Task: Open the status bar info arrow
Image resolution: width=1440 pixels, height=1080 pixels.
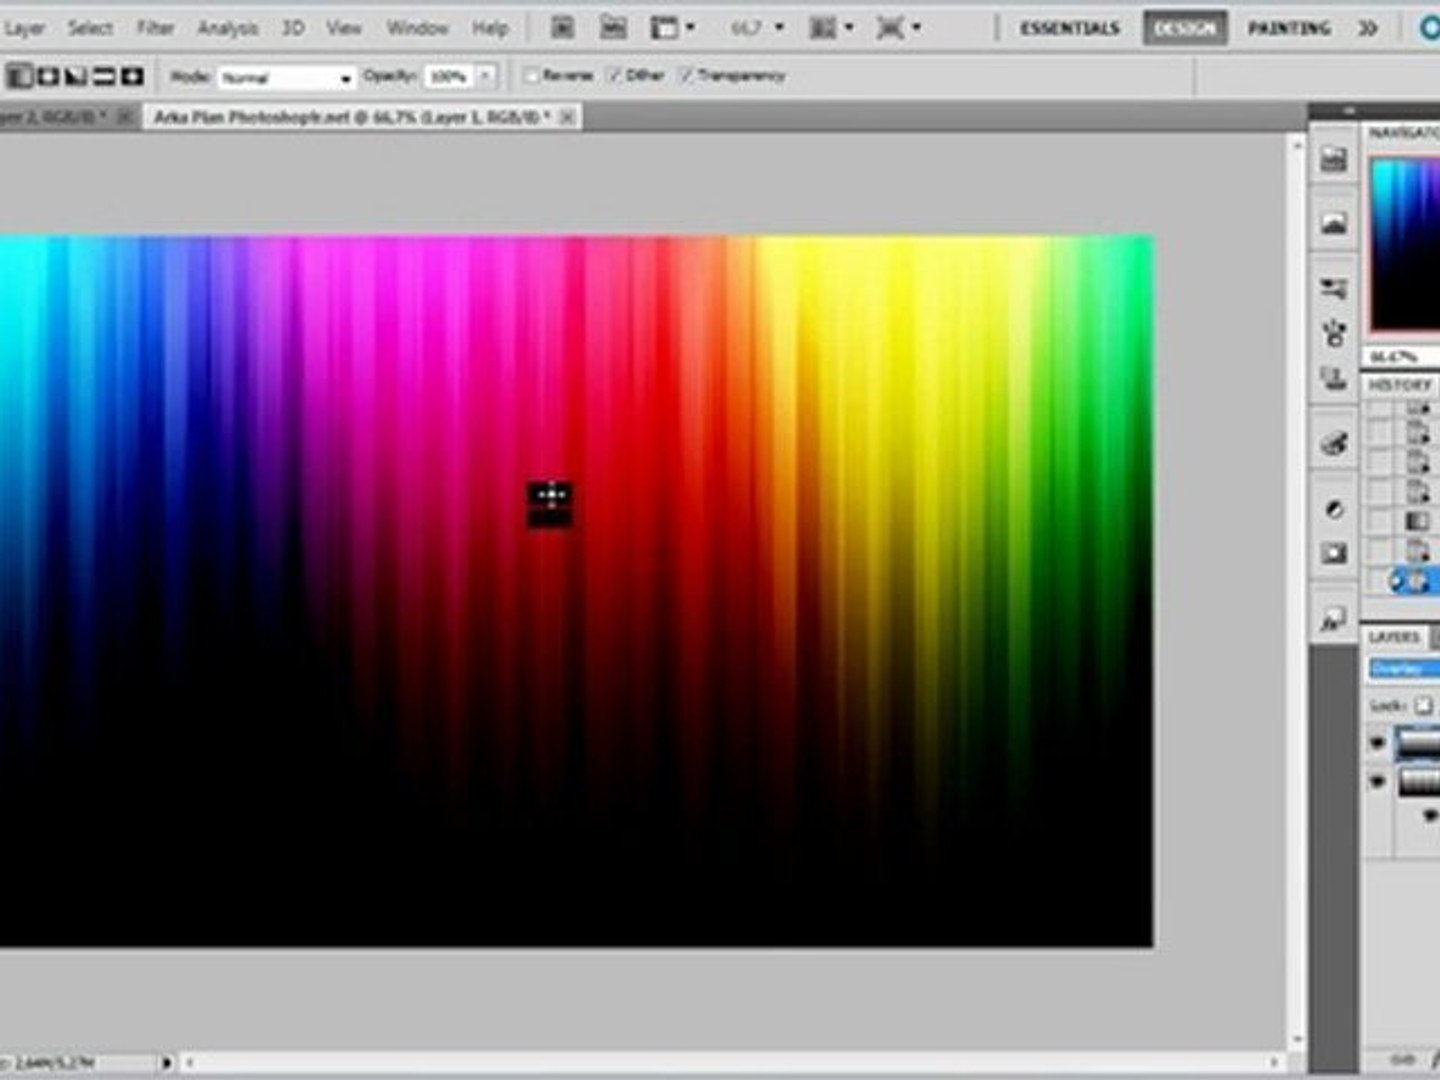Action: pos(166,1062)
